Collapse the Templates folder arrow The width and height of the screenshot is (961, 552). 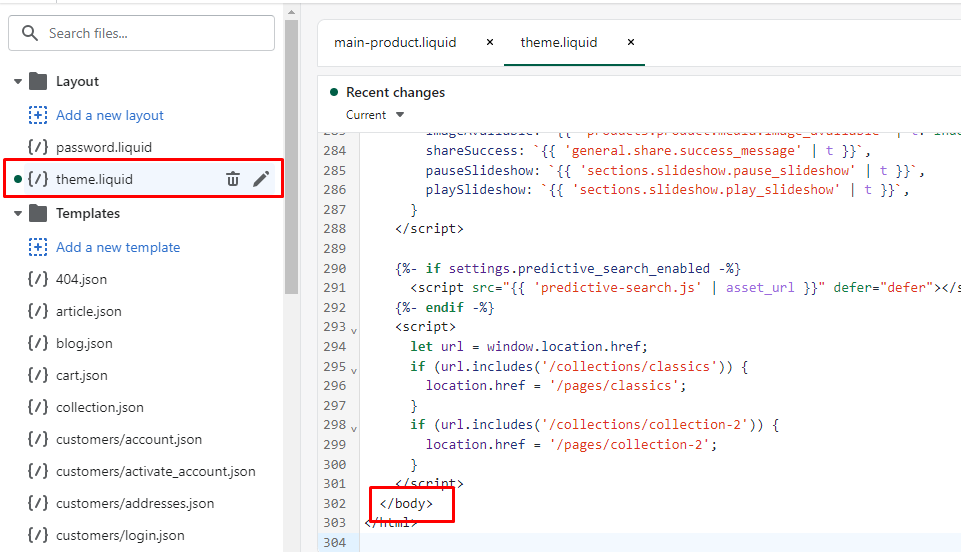[x=18, y=214]
